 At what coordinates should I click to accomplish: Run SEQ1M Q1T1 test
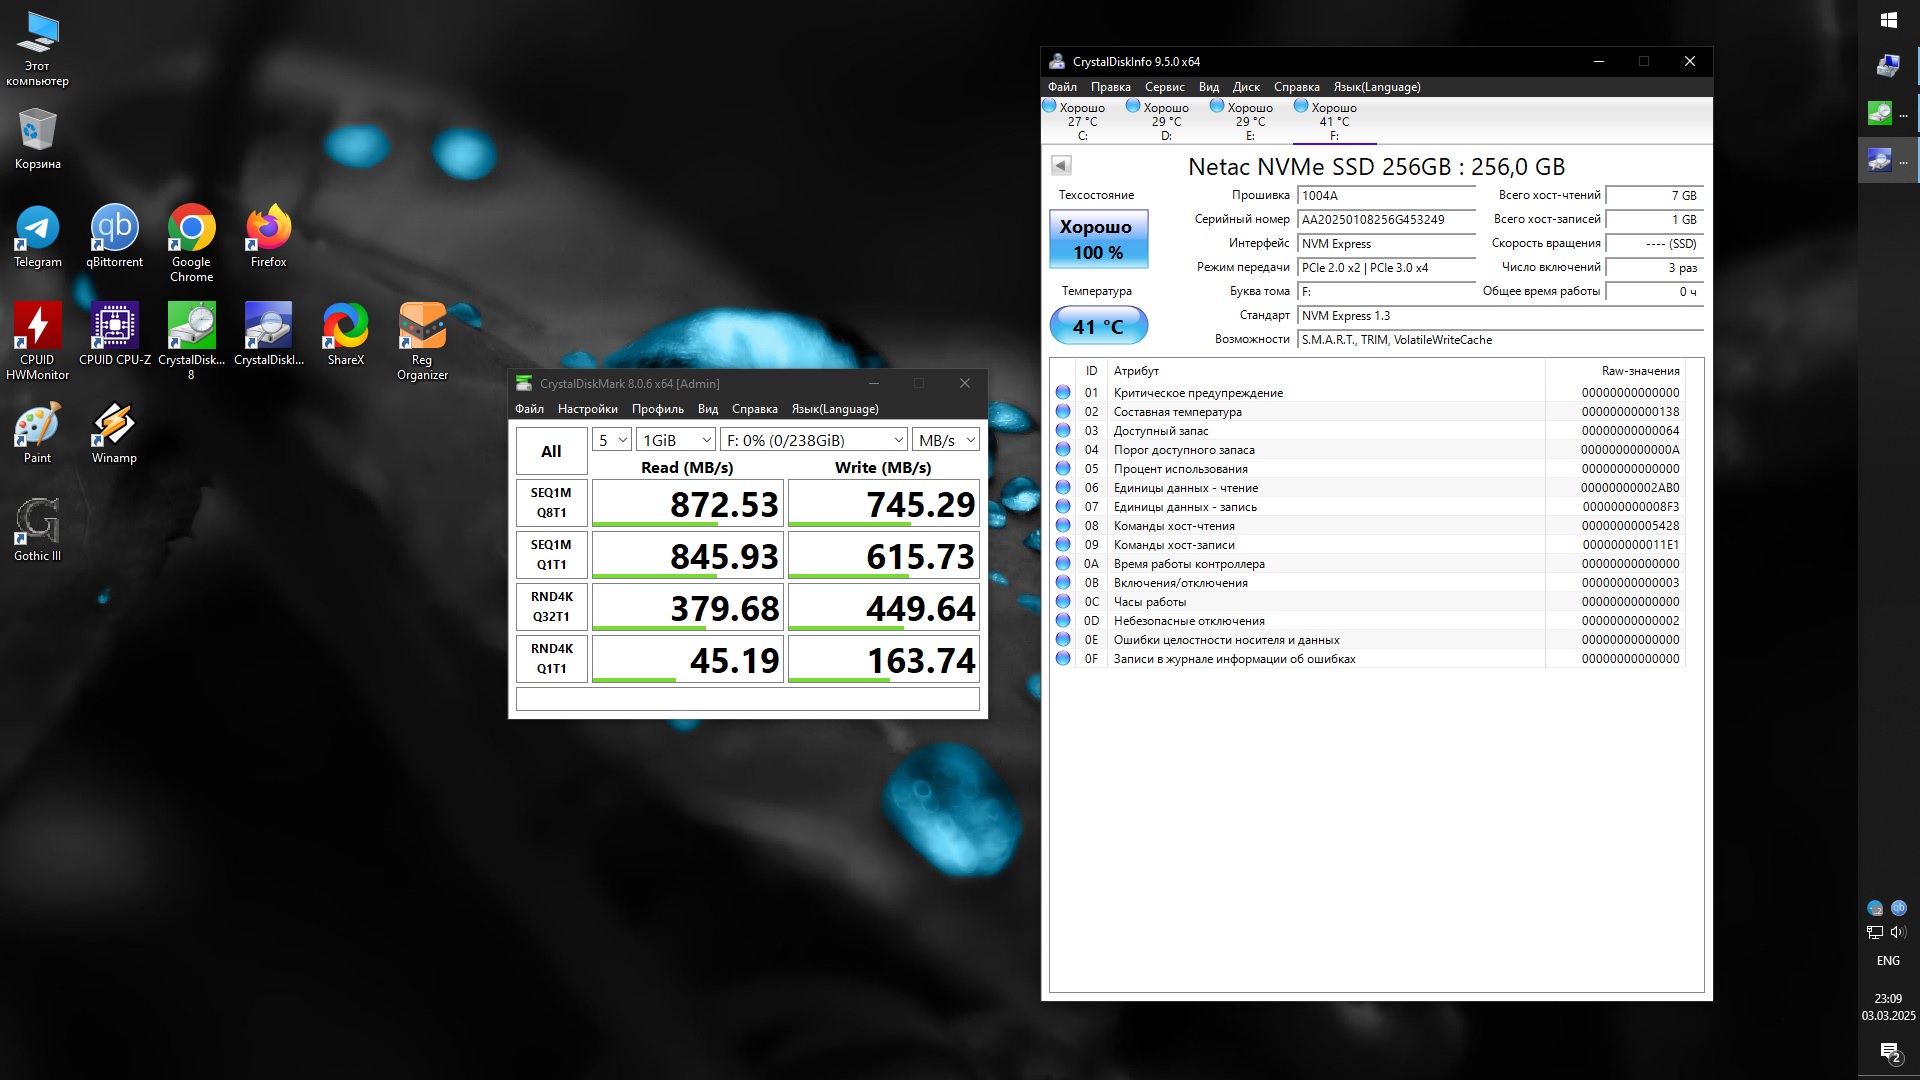(551, 555)
